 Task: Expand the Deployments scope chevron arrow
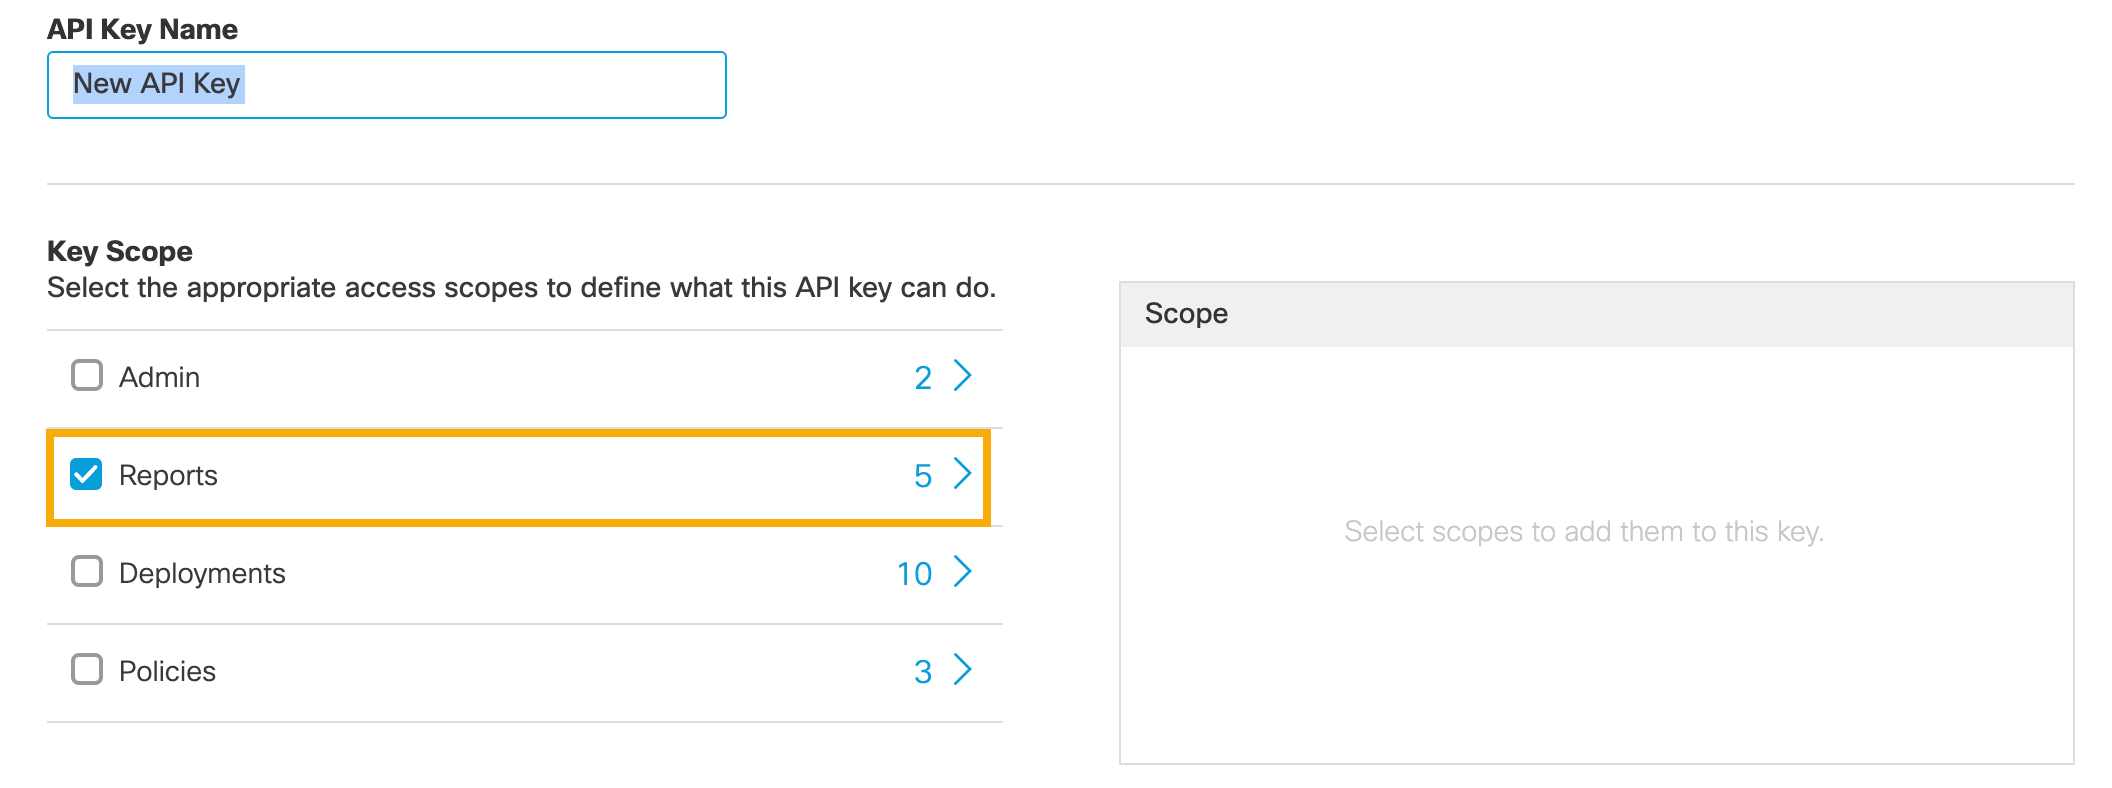tap(962, 572)
